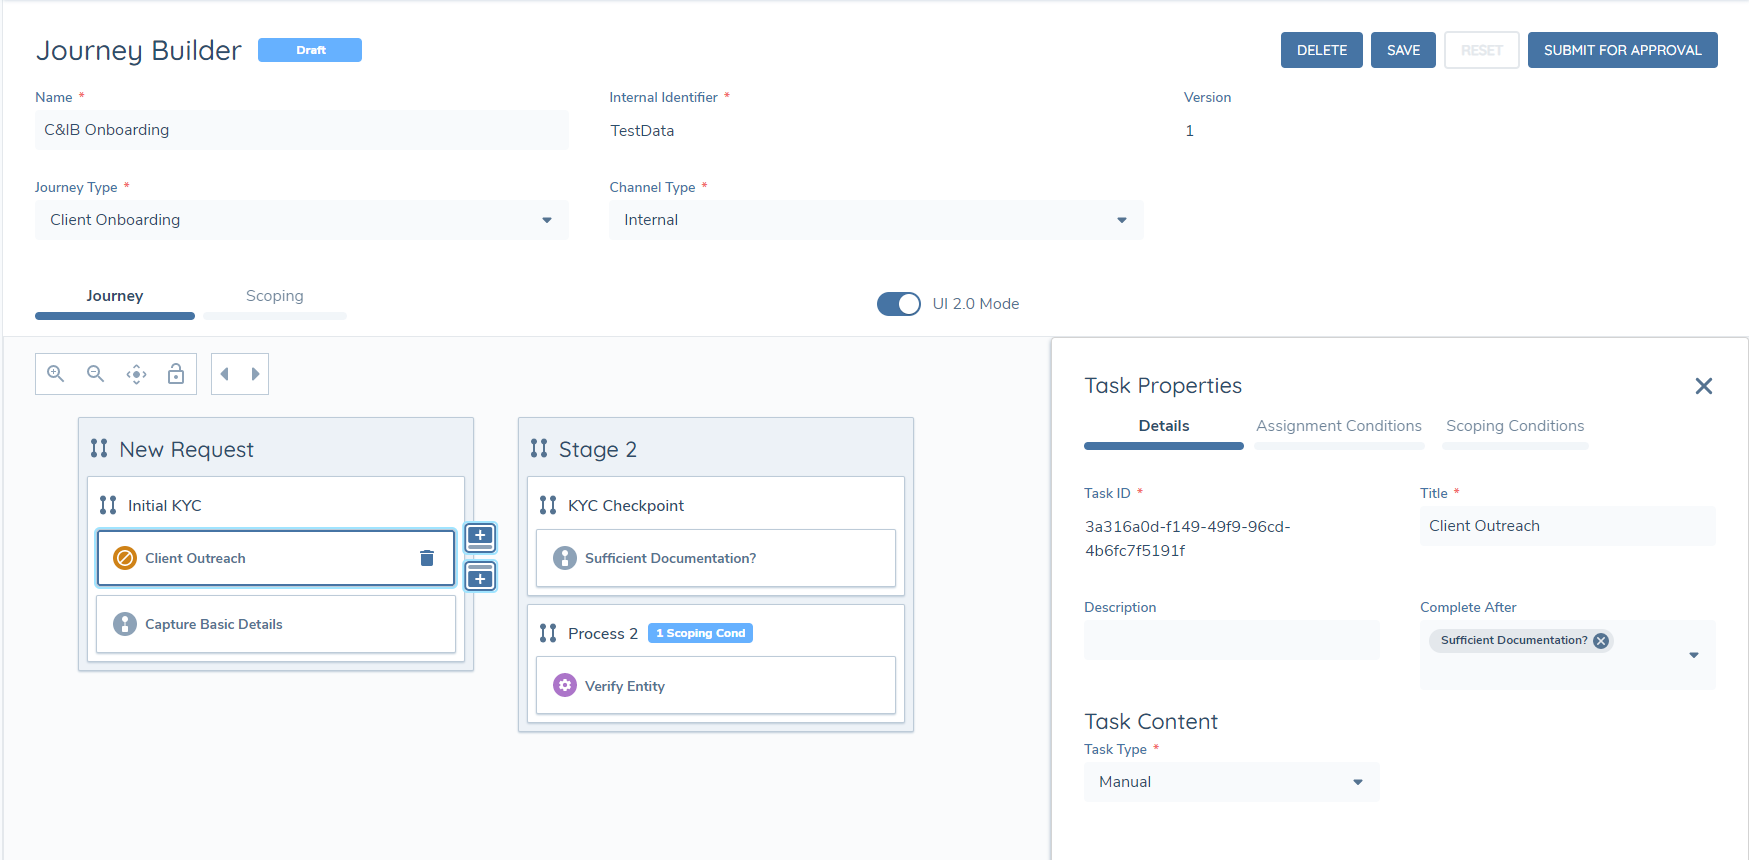Toggle the UI 2.0 Mode switch
The width and height of the screenshot is (1749, 860).
(898, 304)
